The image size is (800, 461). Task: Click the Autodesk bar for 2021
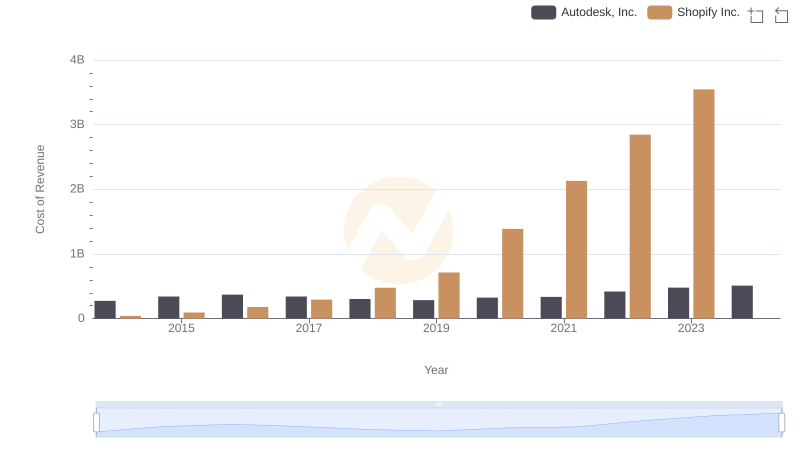pos(551,308)
